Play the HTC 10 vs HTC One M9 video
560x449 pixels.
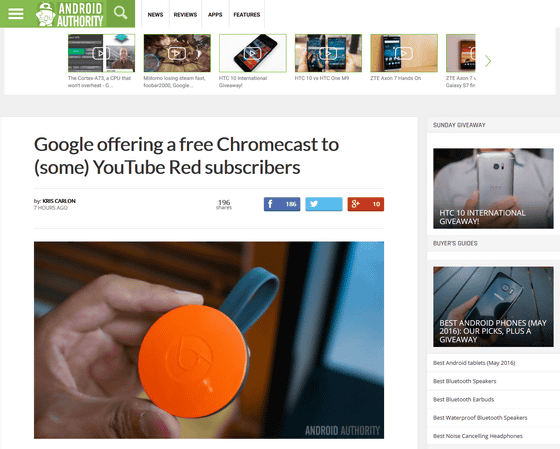[328, 53]
